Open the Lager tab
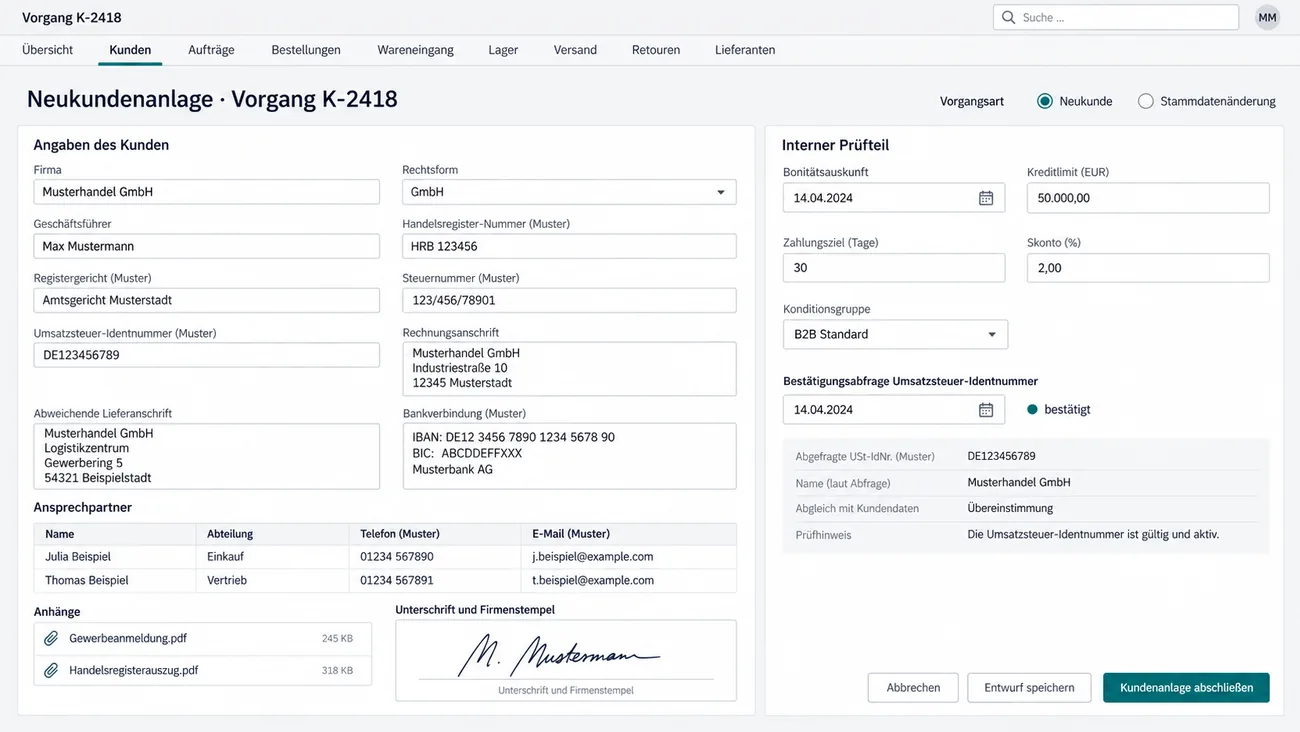This screenshot has height=732, width=1300. coord(503,50)
